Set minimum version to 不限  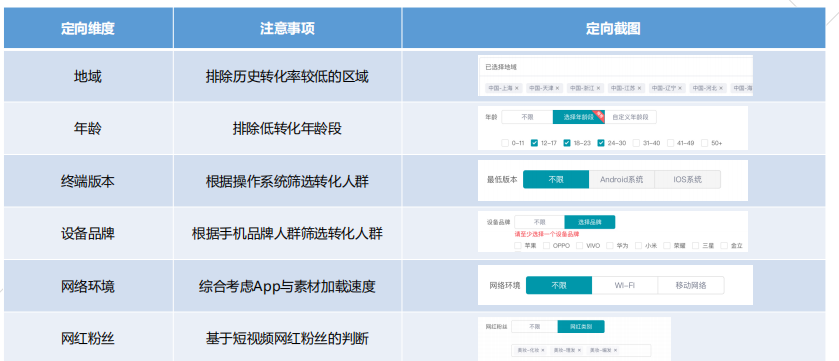tap(556, 180)
